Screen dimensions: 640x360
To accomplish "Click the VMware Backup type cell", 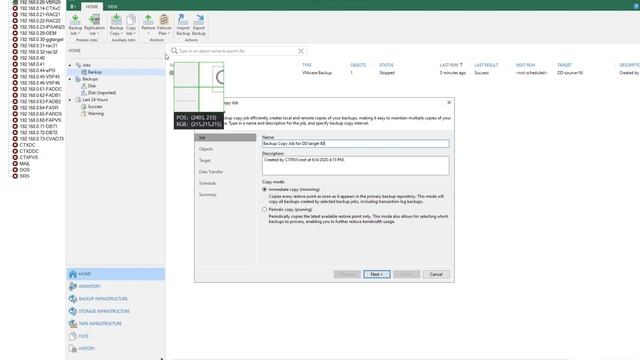I will [x=317, y=73].
